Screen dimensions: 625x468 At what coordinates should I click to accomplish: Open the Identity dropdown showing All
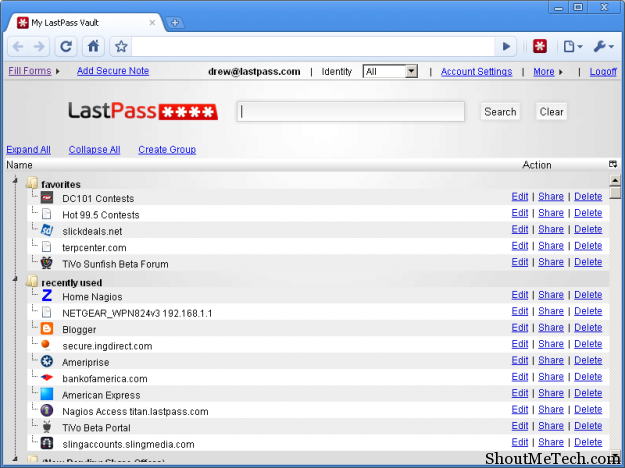390,72
